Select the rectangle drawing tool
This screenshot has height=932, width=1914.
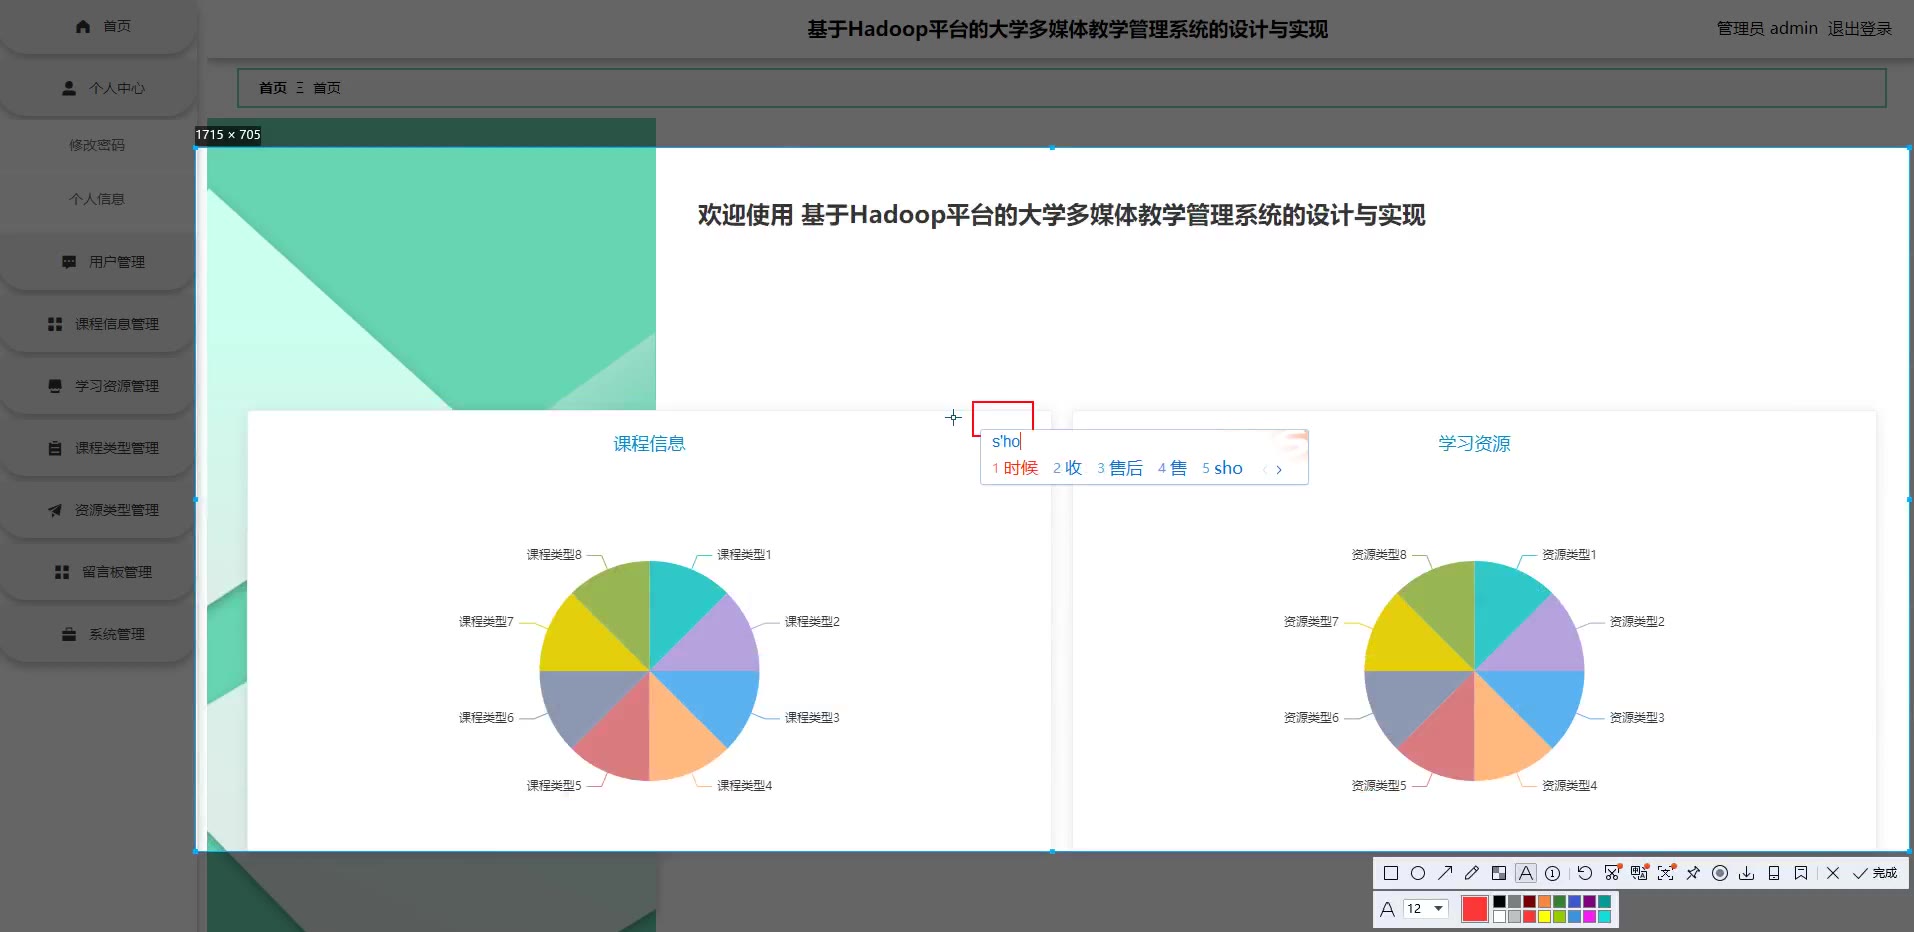click(x=1391, y=873)
